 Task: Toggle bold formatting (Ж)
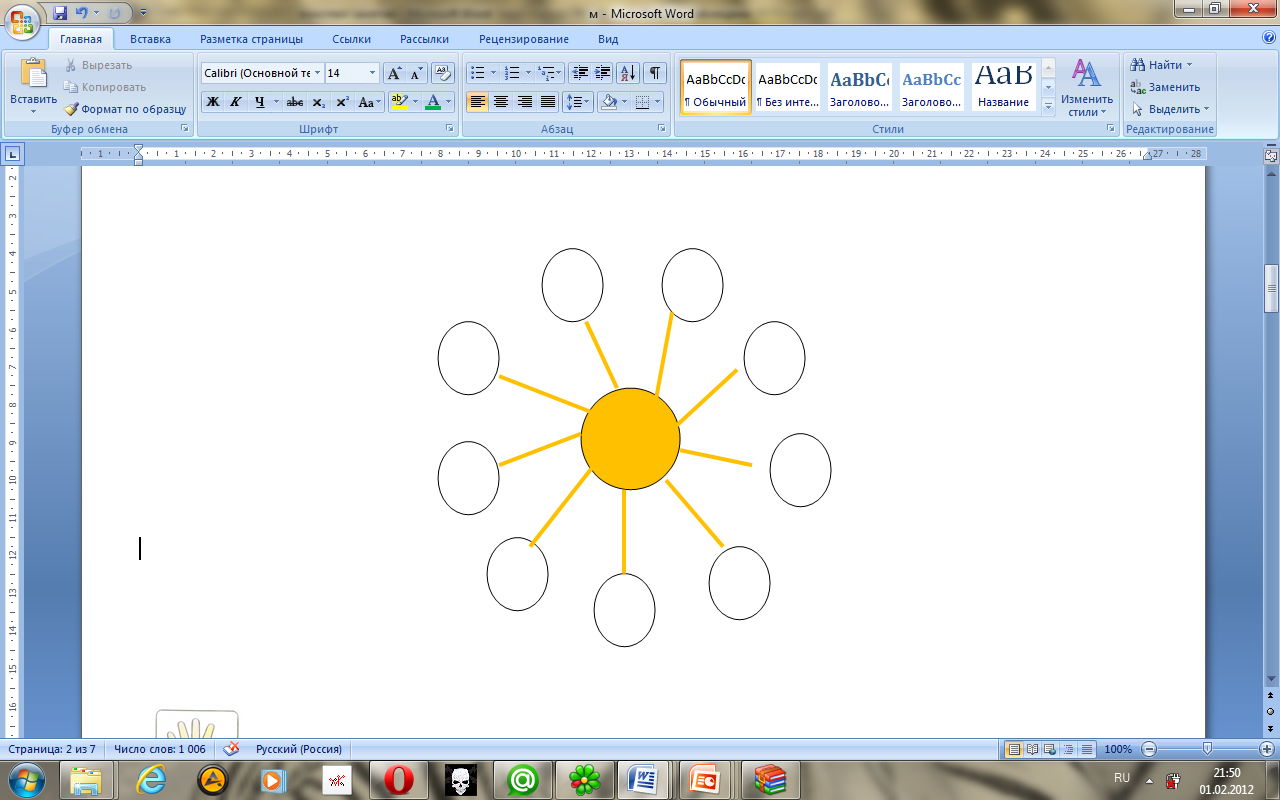[213, 102]
